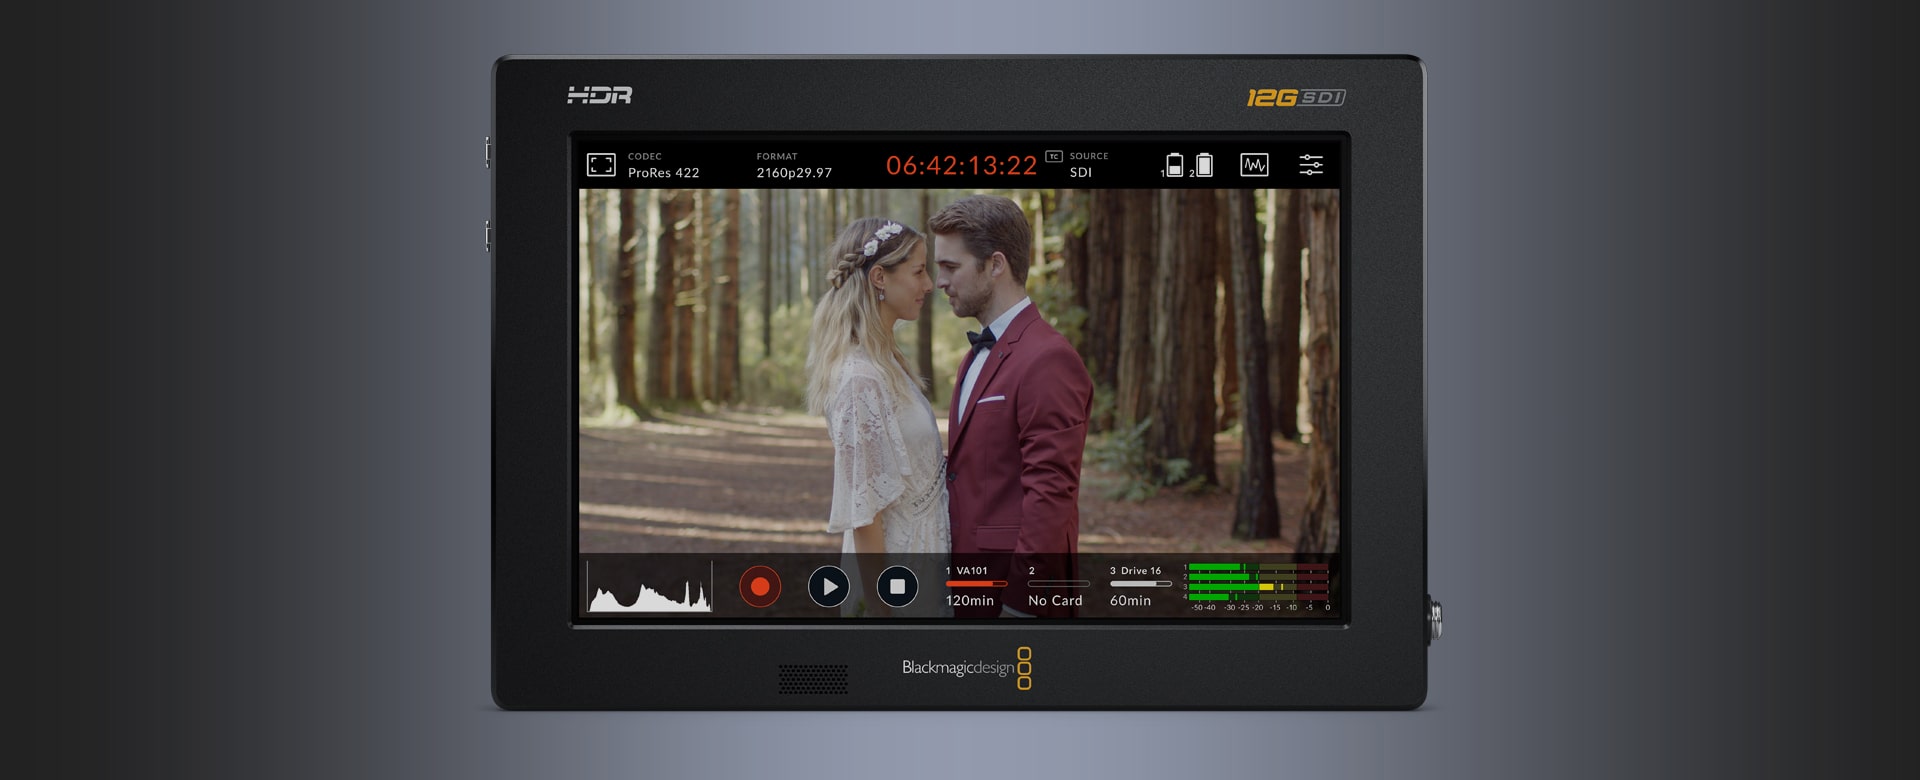Tap the red 06:42:13:22 timecode display
This screenshot has height=780, width=1920.
tap(961, 166)
